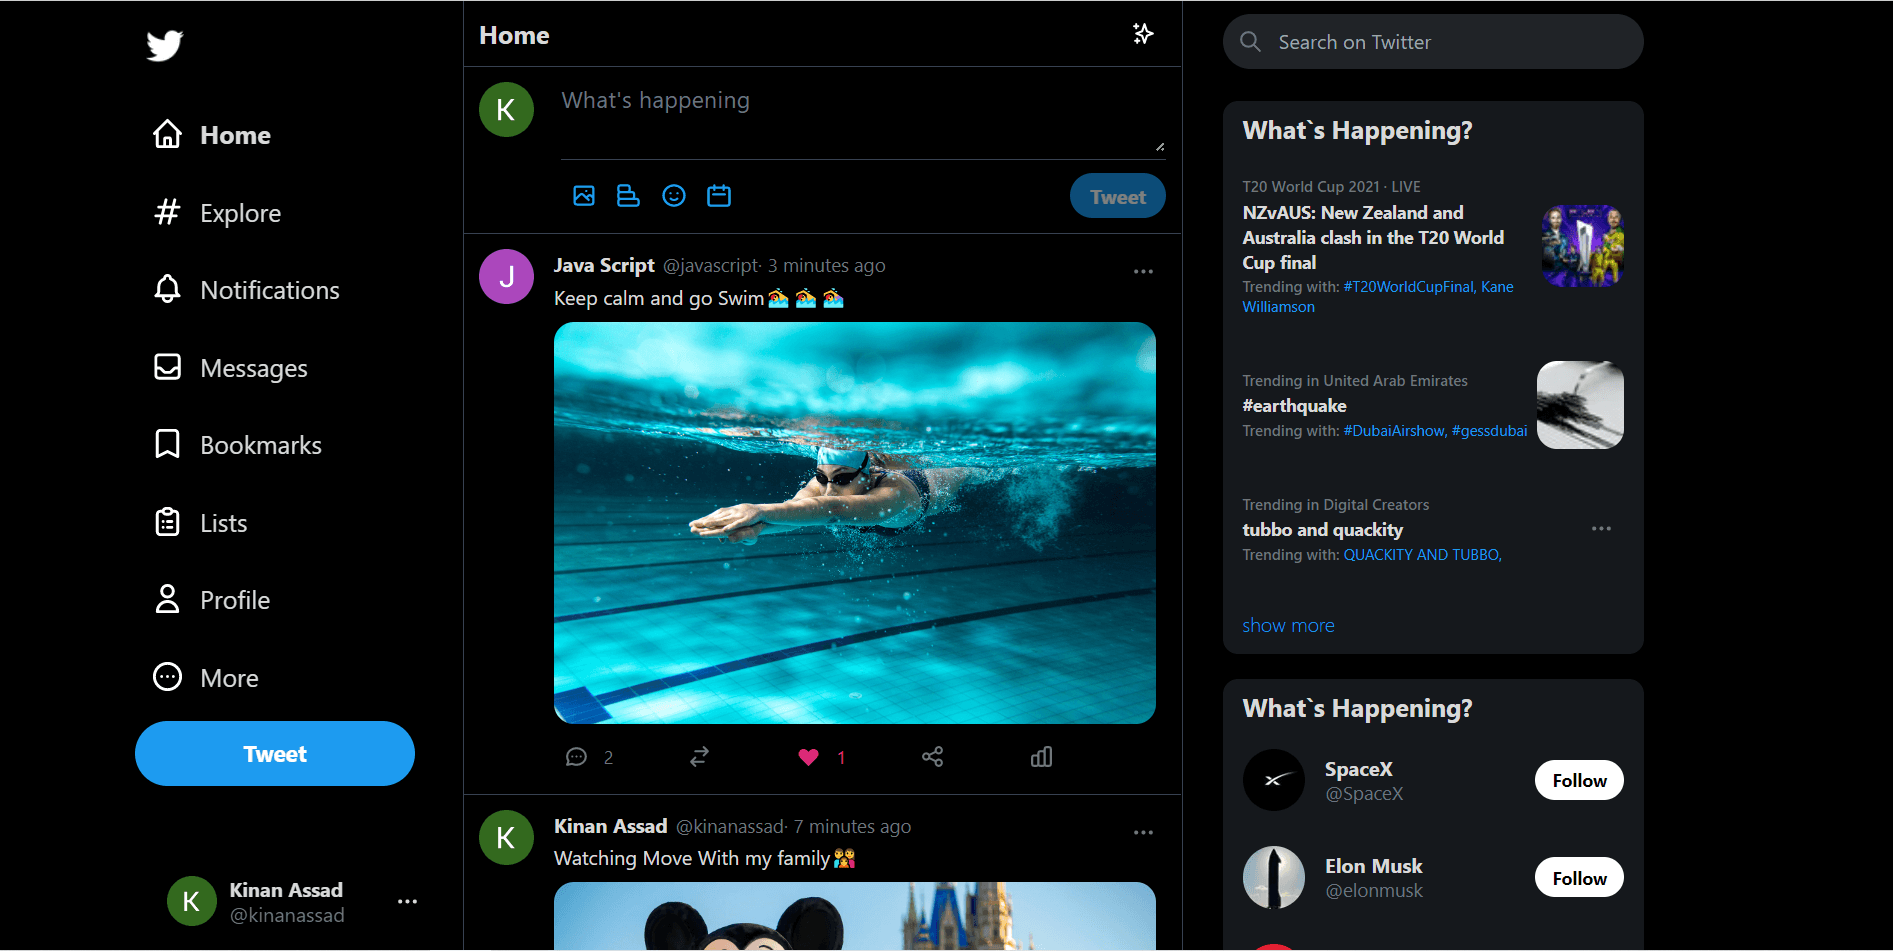Viewport: 1893px width, 951px height.
Task: Navigate to the Bookmarks page
Action: click(x=261, y=444)
